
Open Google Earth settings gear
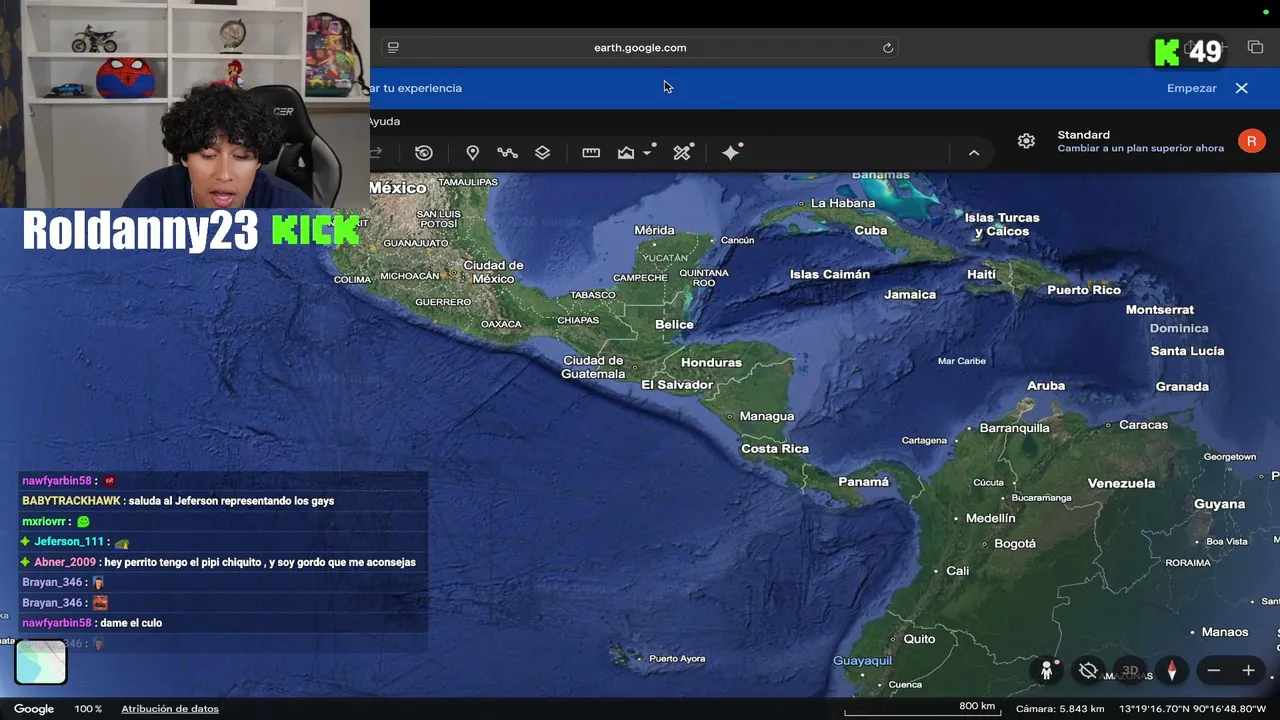click(1026, 141)
